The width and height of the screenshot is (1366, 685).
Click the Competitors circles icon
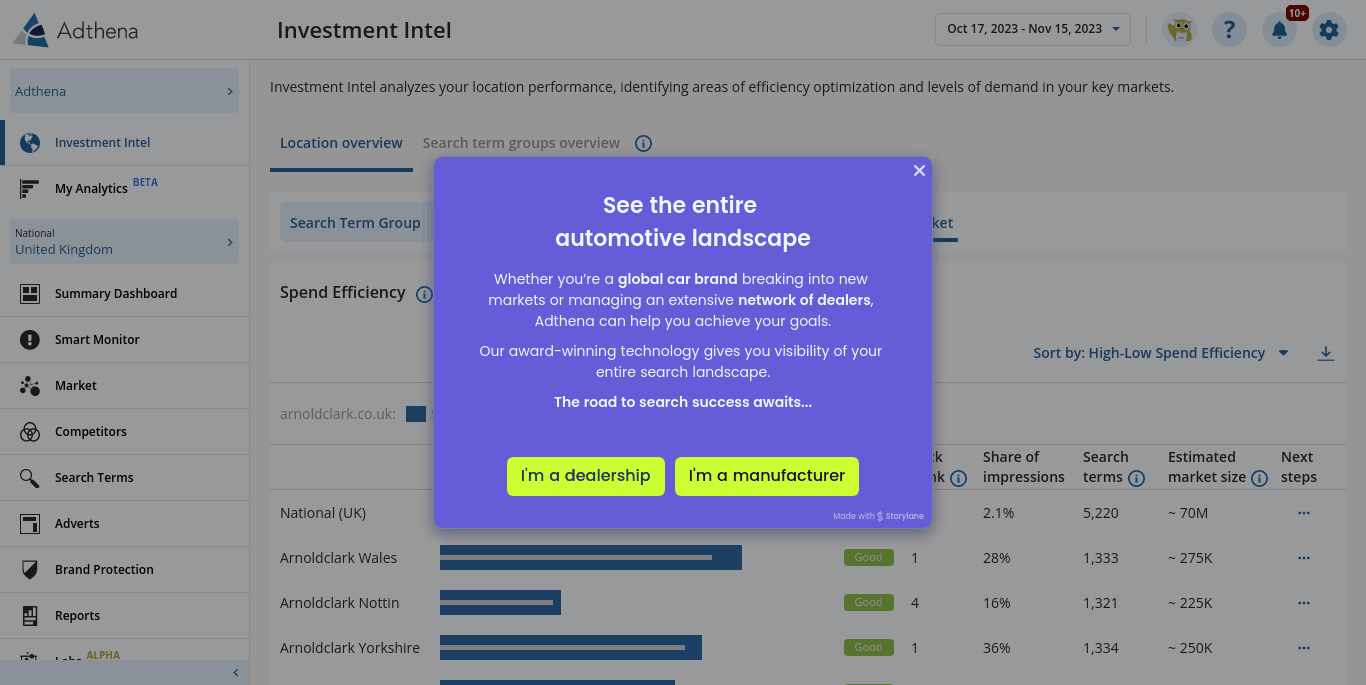tap(30, 432)
